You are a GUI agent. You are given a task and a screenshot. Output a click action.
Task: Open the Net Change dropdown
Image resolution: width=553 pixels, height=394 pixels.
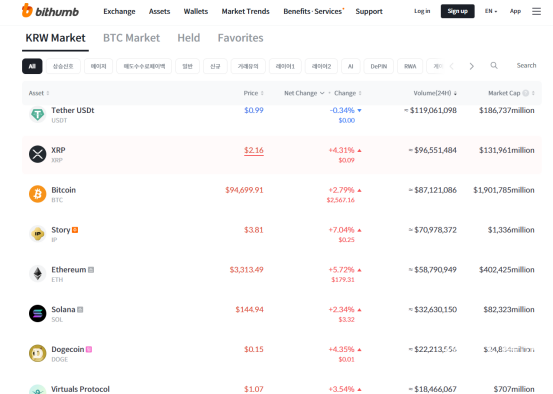tap(304, 93)
